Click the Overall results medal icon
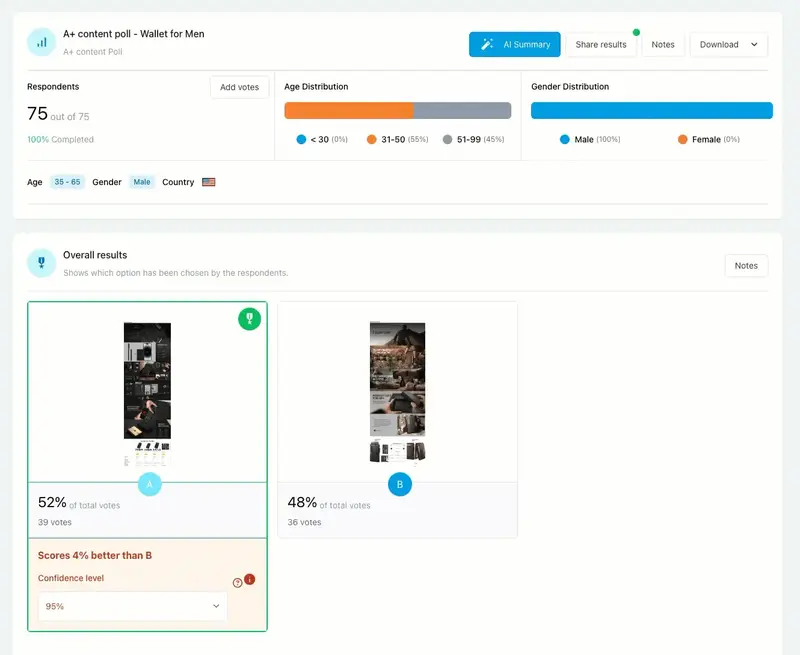Viewport: 800px width, 655px height. pos(41,263)
